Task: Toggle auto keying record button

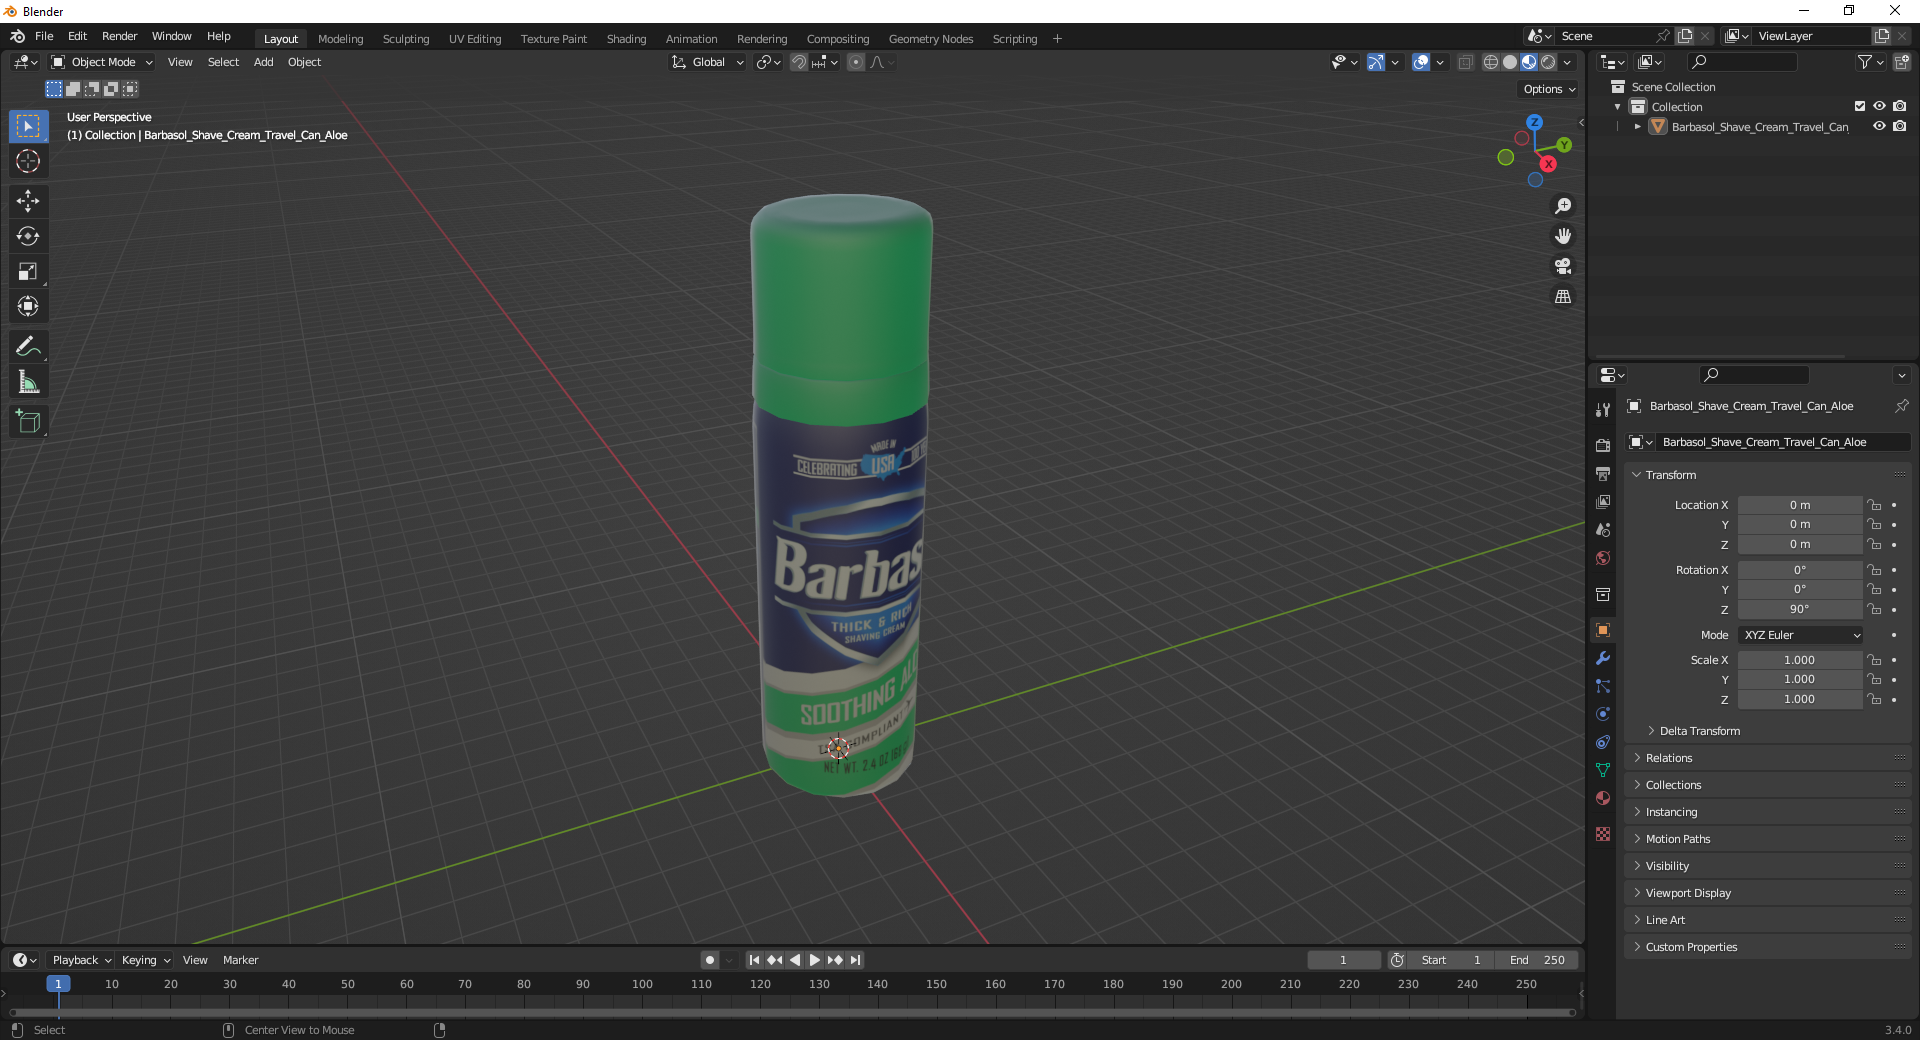Action: click(709, 960)
